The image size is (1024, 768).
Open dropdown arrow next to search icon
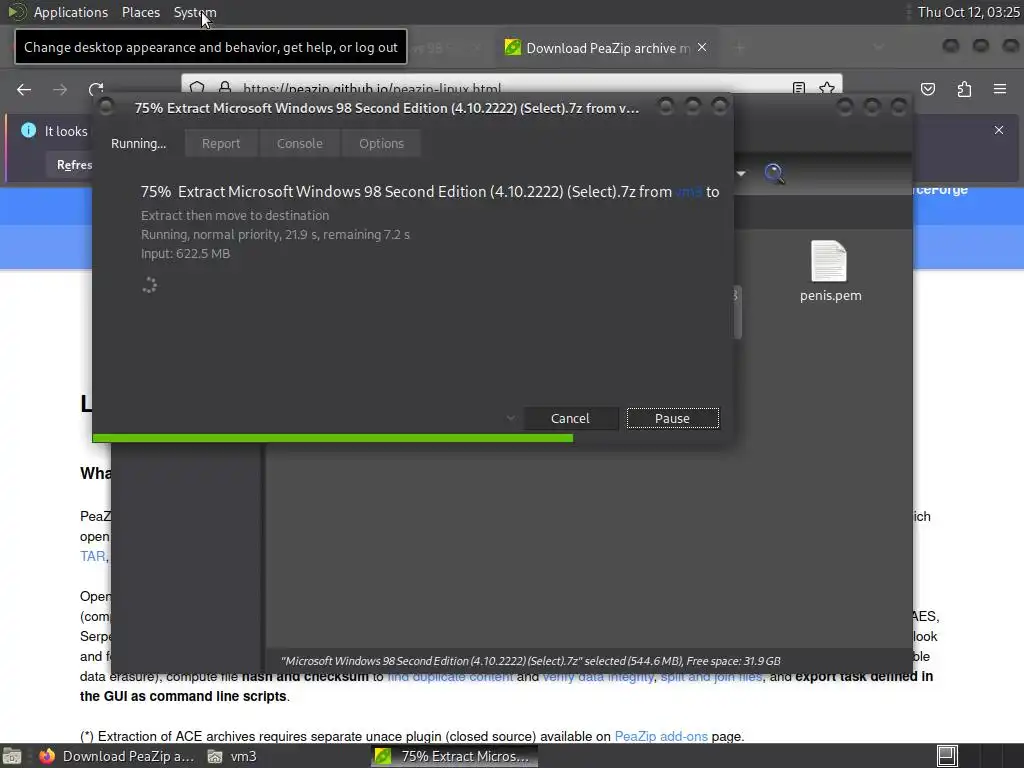(x=741, y=173)
